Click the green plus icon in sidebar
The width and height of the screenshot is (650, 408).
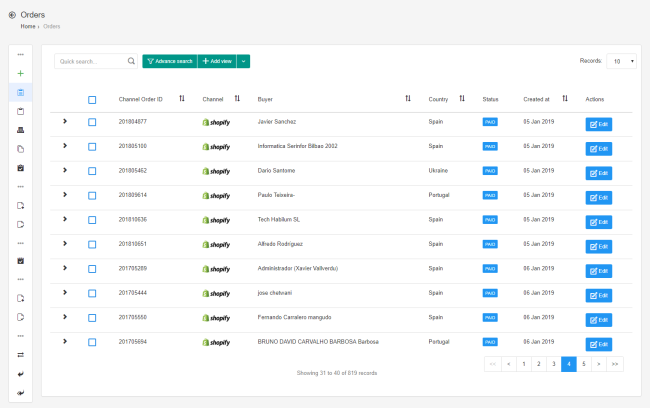[21, 74]
